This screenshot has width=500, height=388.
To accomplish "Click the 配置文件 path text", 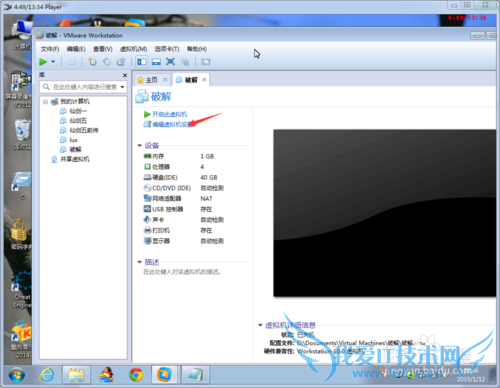I will tap(361, 343).
